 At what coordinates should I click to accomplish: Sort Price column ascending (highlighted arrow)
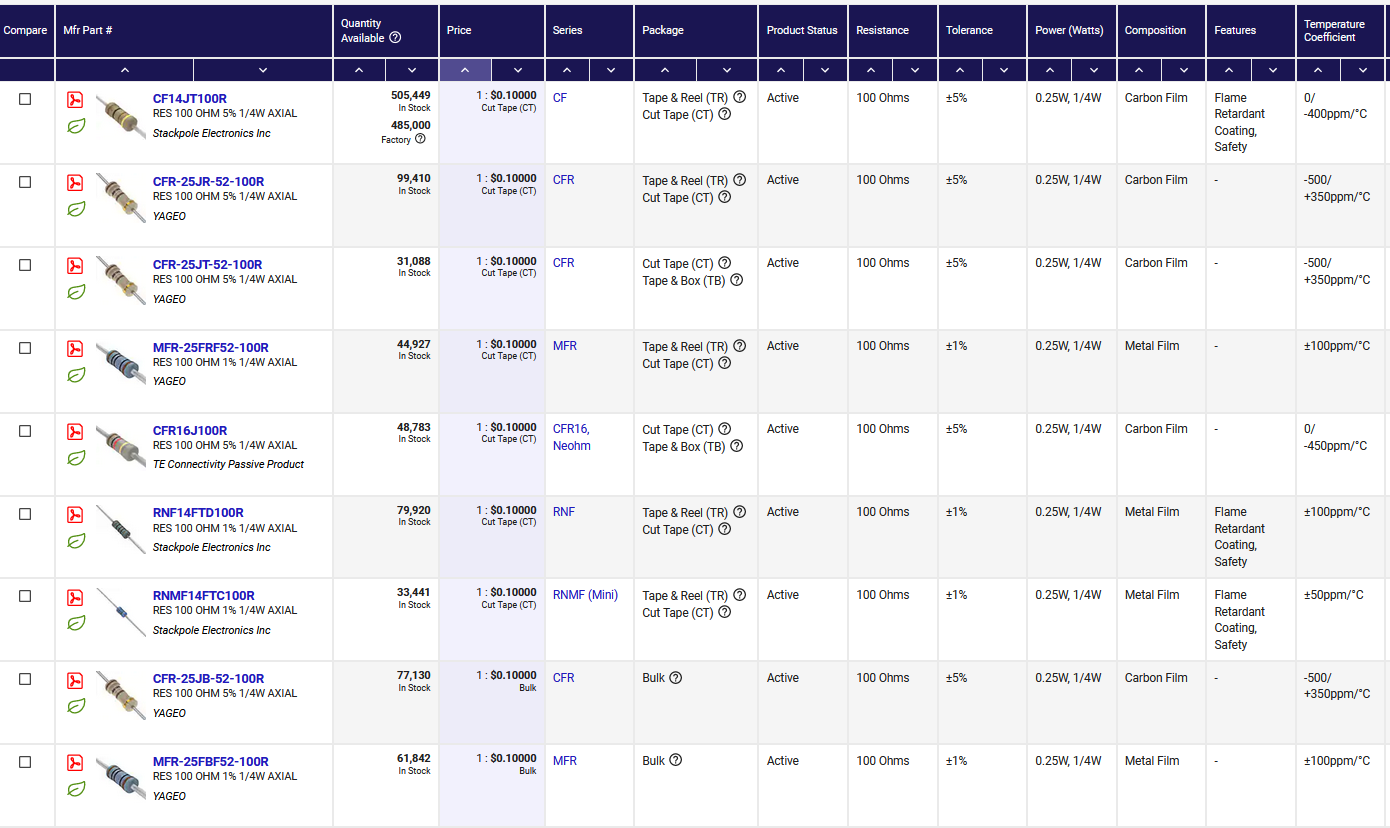pos(465,70)
